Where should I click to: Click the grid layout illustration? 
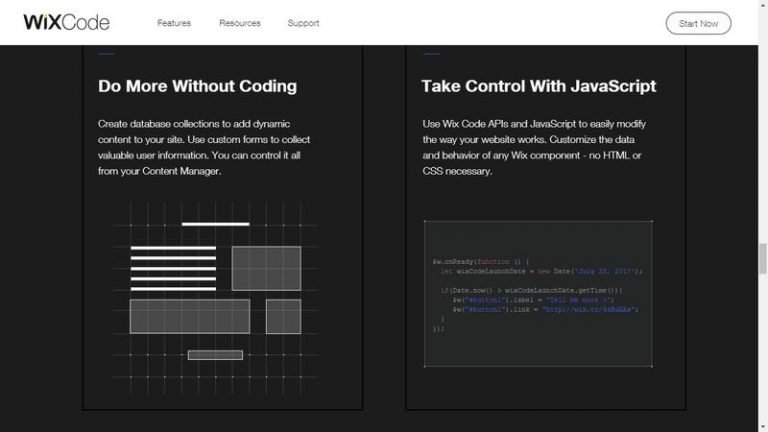click(216, 298)
